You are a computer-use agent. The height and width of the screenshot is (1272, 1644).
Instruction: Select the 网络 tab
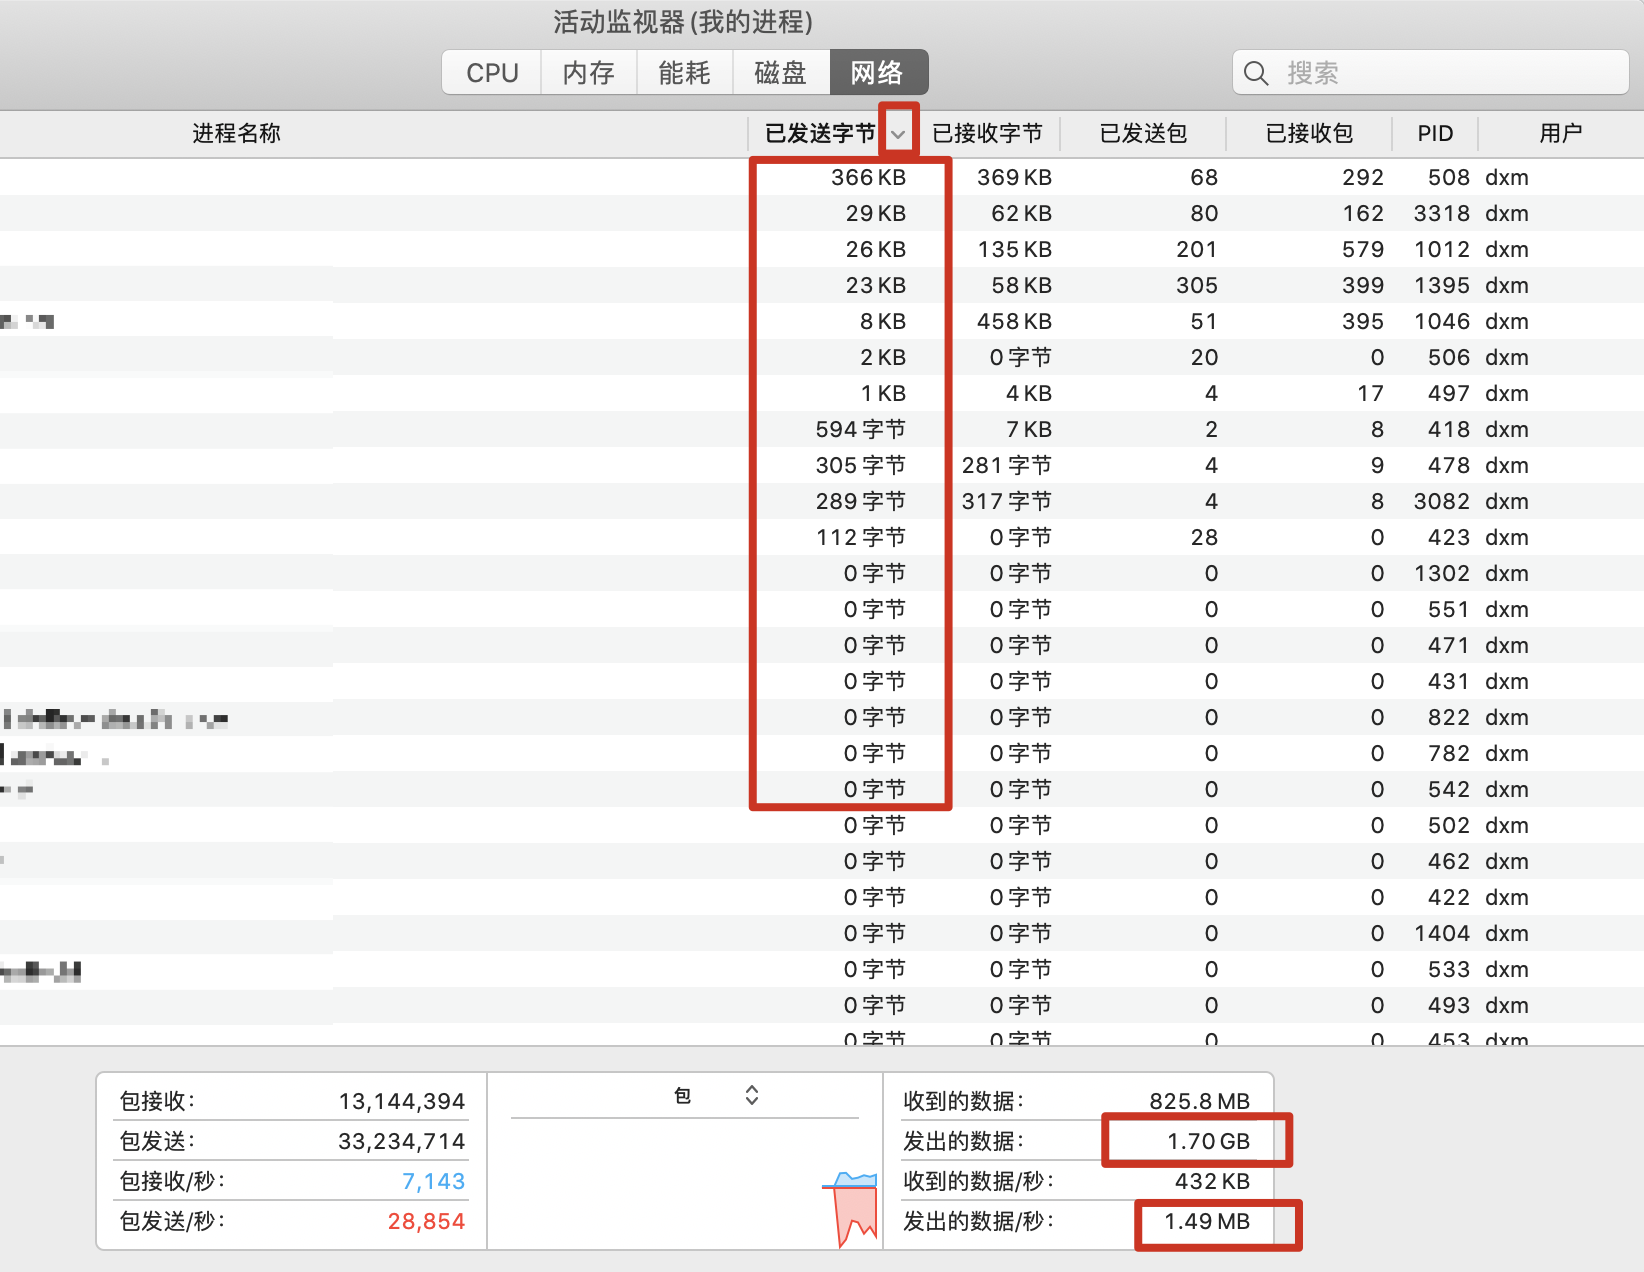(877, 73)
